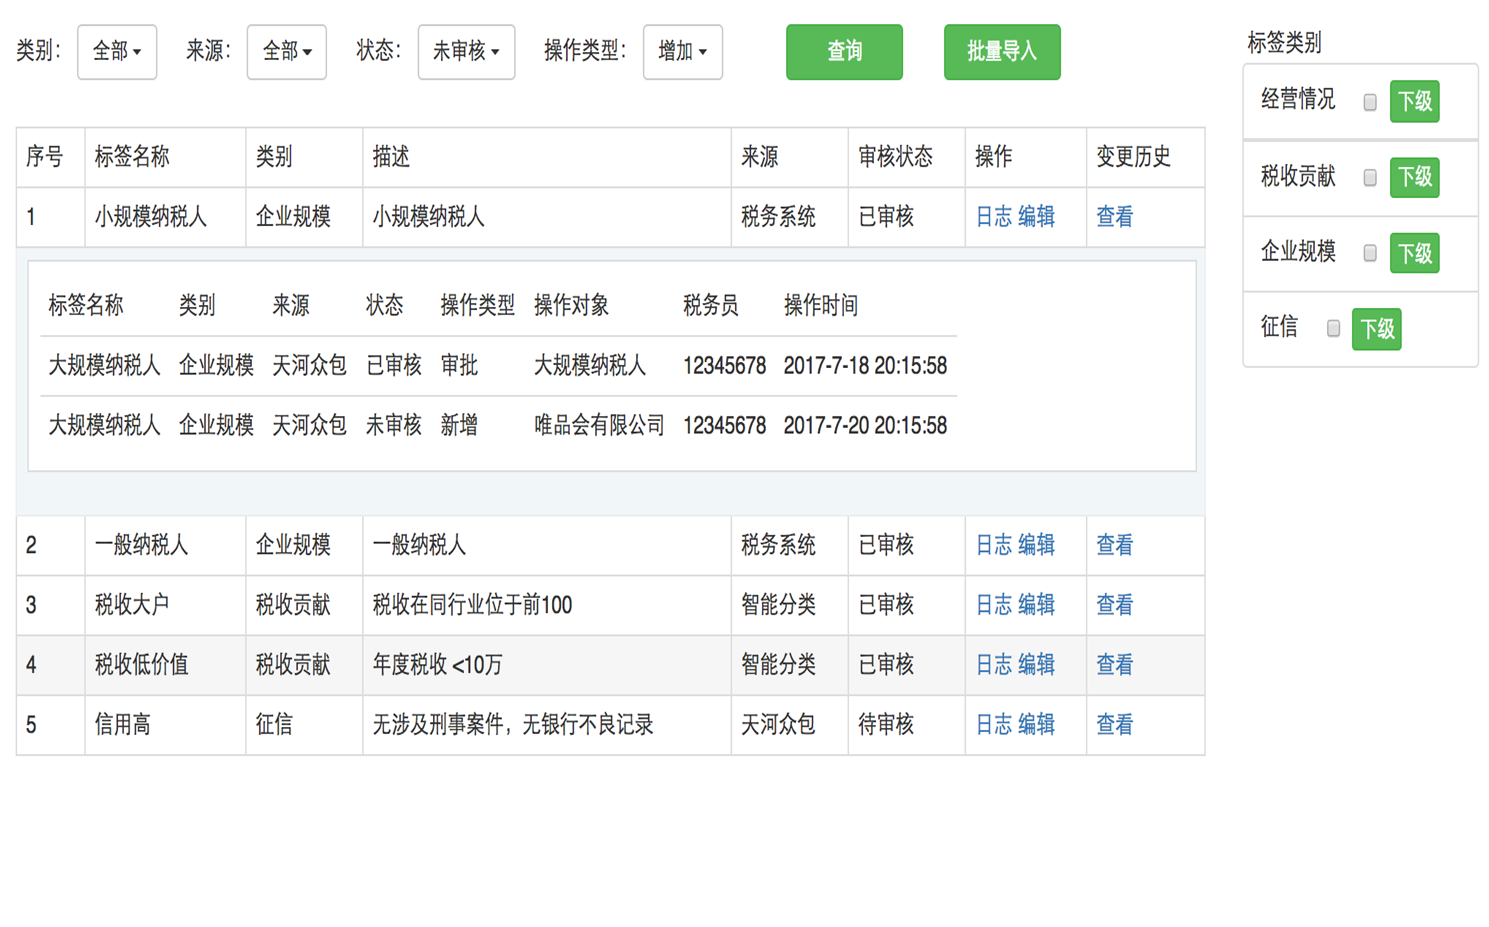Open the 状态 dropdown currently set to 未审核
This screenshot has height=927, width=1489.
(x=466, y=52)
